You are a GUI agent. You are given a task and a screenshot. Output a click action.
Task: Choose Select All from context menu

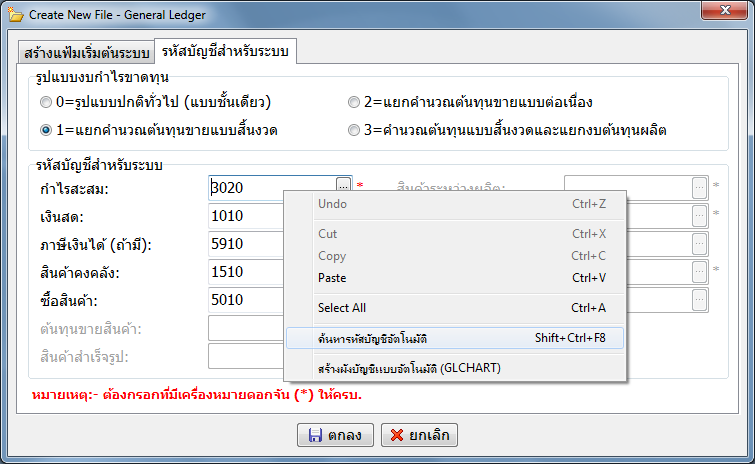tap(342, 308)
